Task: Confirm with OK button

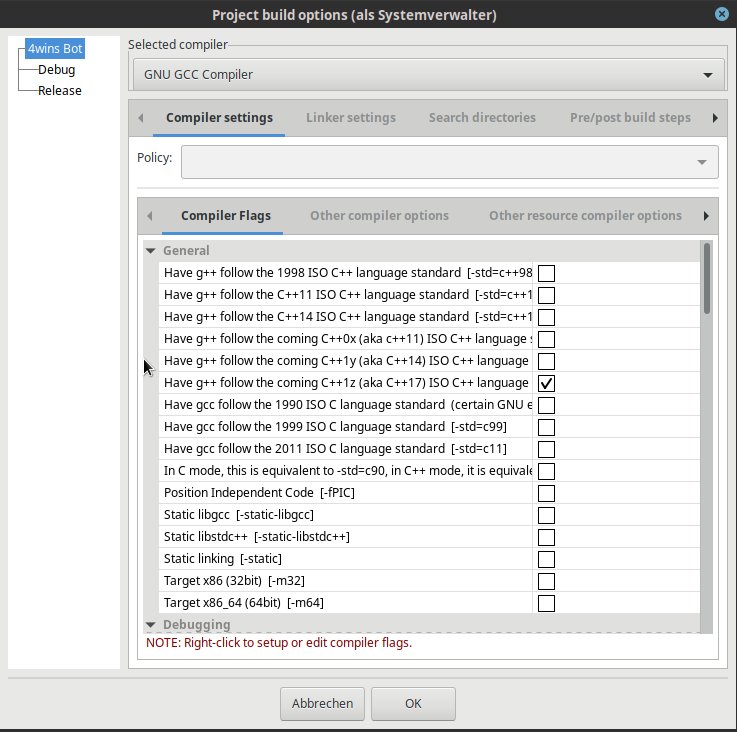Action: coord(413,704)
